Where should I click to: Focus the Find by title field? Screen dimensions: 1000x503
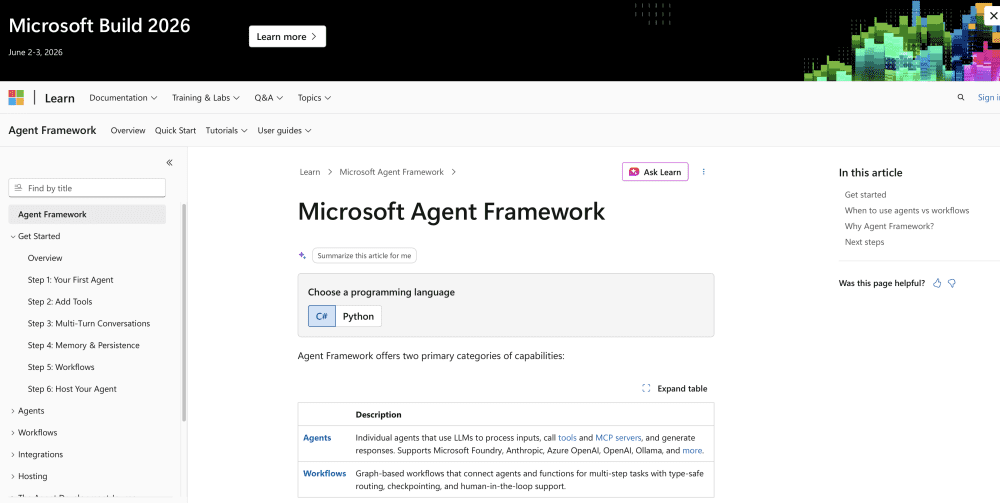[x=87, y=188]
